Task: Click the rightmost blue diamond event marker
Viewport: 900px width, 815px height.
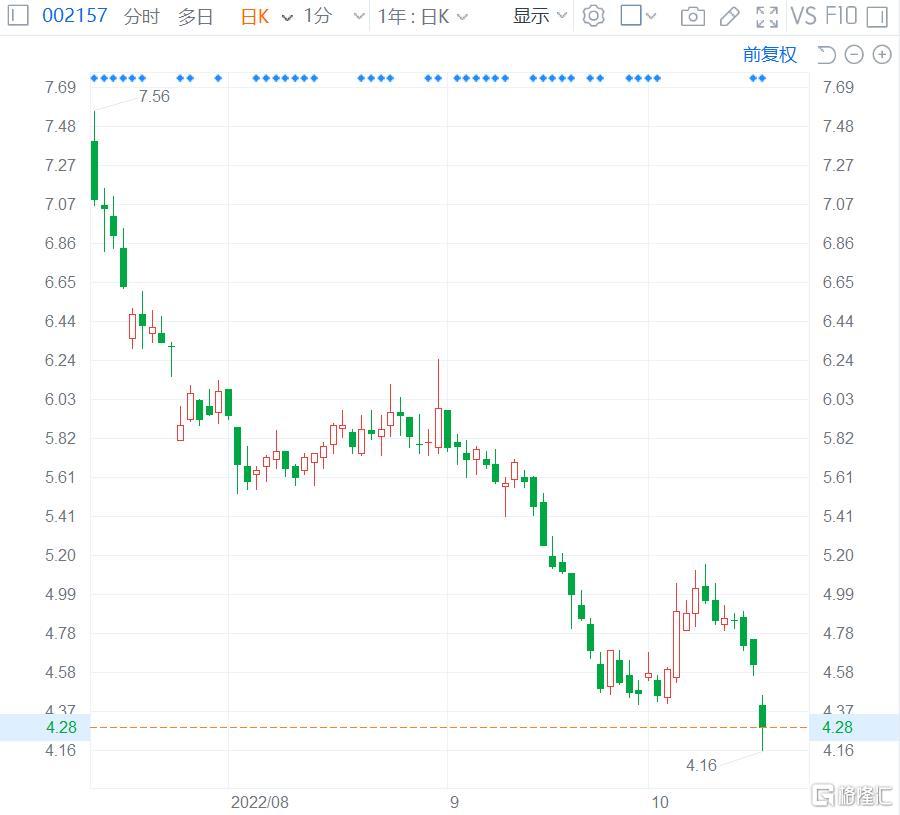Action: click(762, 78)
